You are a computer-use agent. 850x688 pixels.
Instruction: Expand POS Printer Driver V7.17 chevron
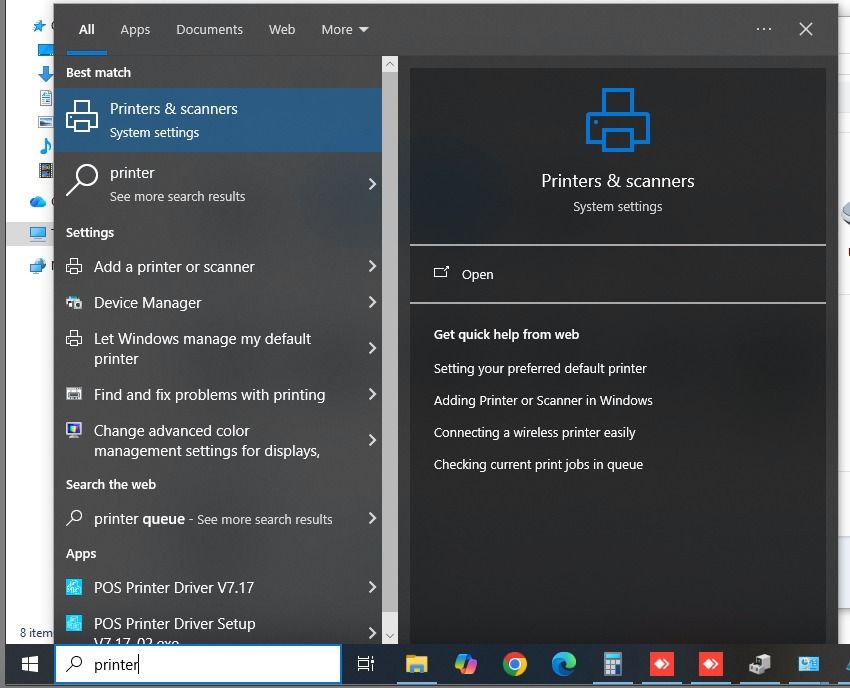[372, 587]
